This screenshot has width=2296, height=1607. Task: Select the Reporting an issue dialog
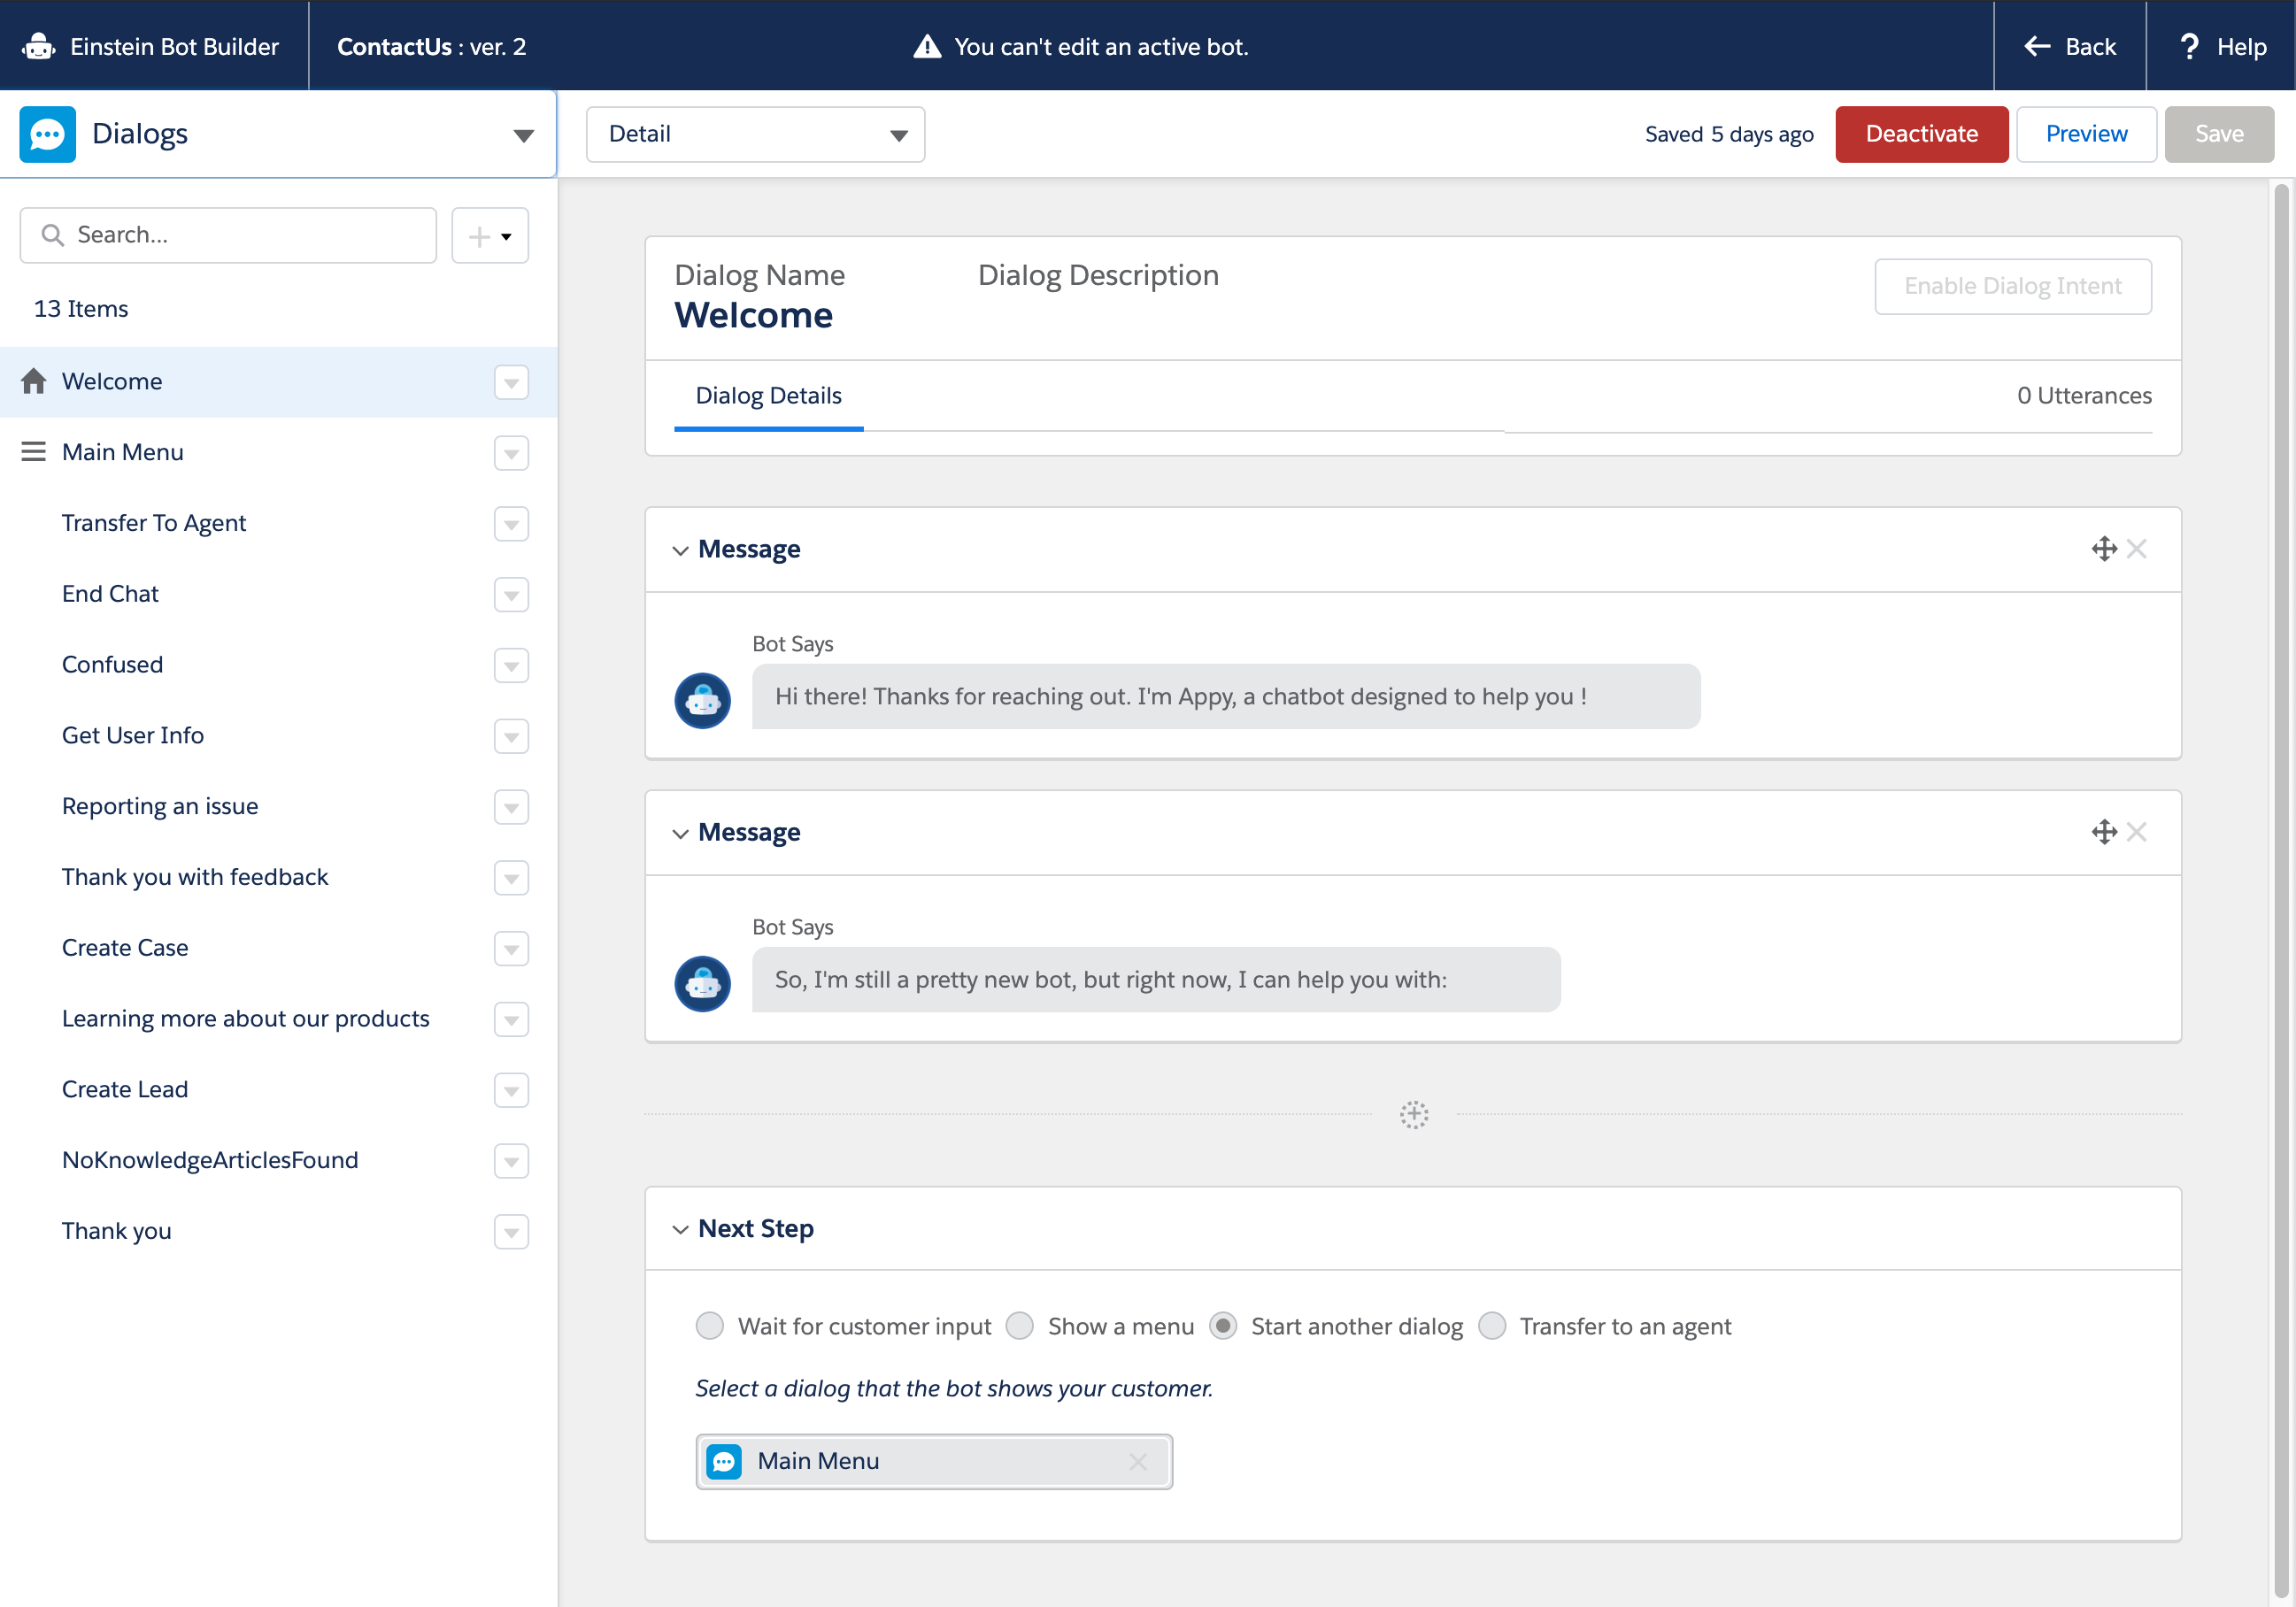278,806
